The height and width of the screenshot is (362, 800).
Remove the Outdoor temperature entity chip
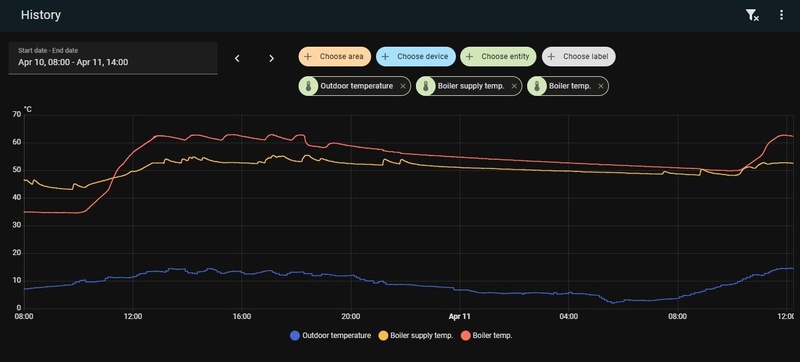tap(403, 86)
